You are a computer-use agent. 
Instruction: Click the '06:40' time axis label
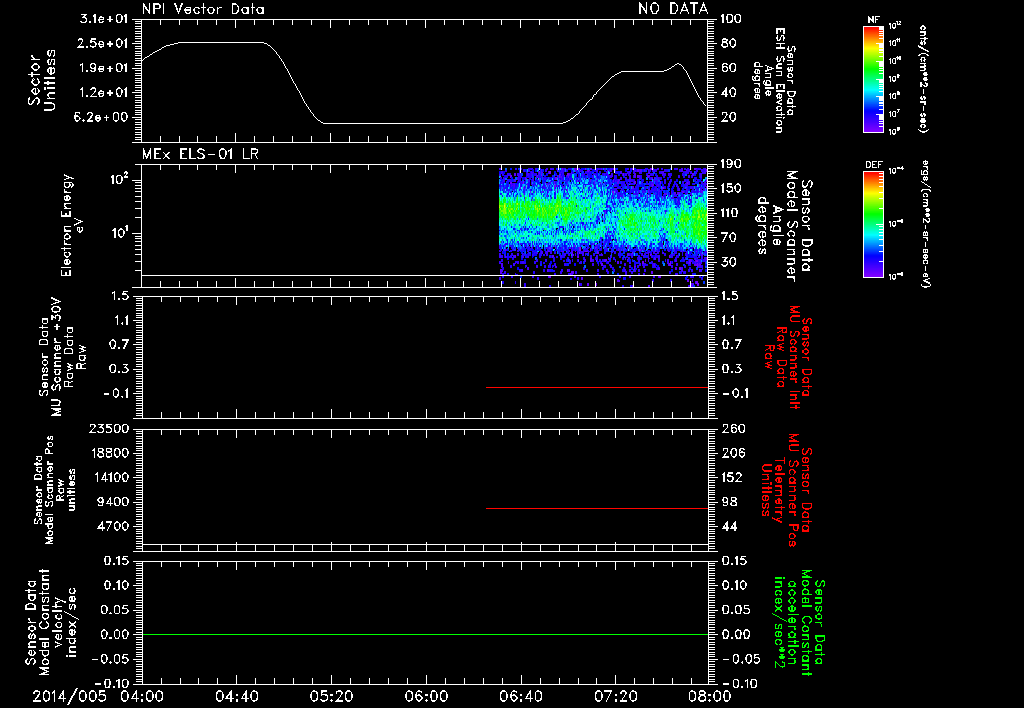tap(520, 696)
